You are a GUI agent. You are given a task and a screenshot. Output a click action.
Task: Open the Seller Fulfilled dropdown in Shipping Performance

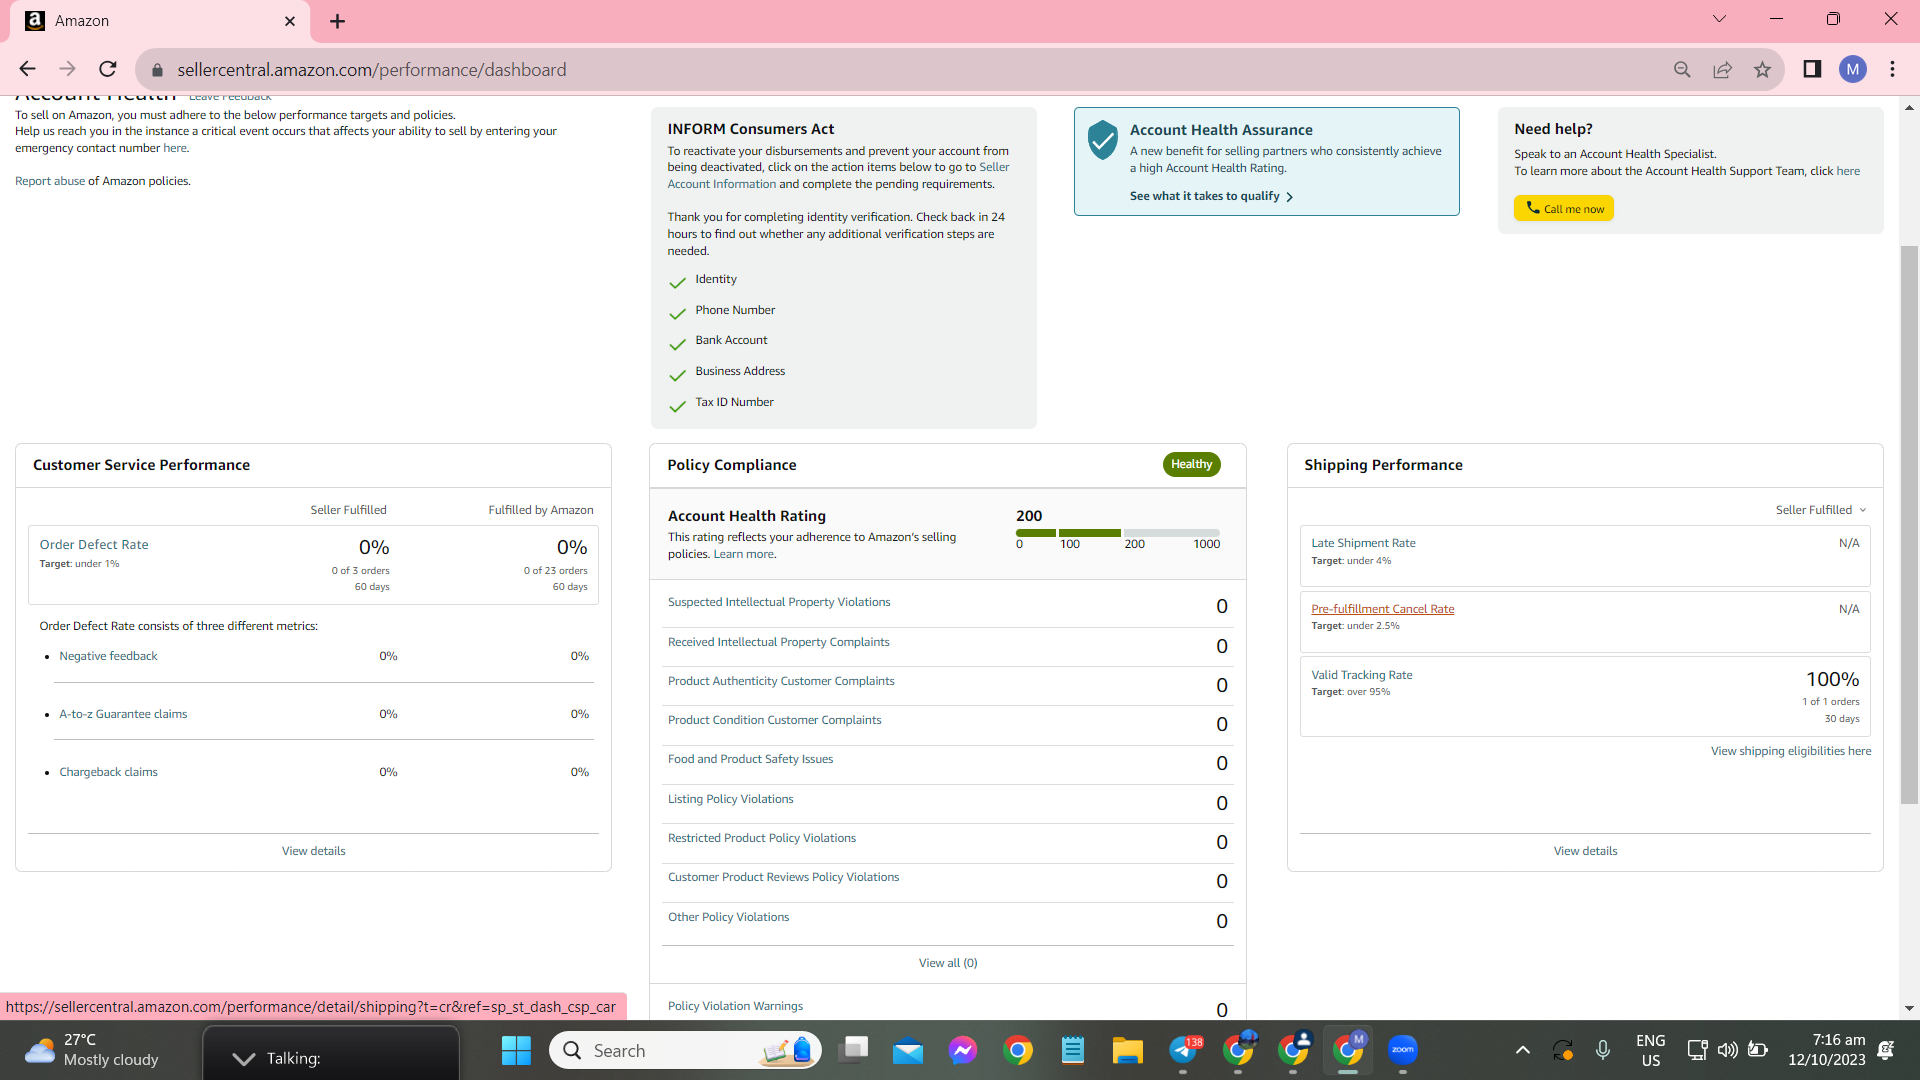(1821, 510)
